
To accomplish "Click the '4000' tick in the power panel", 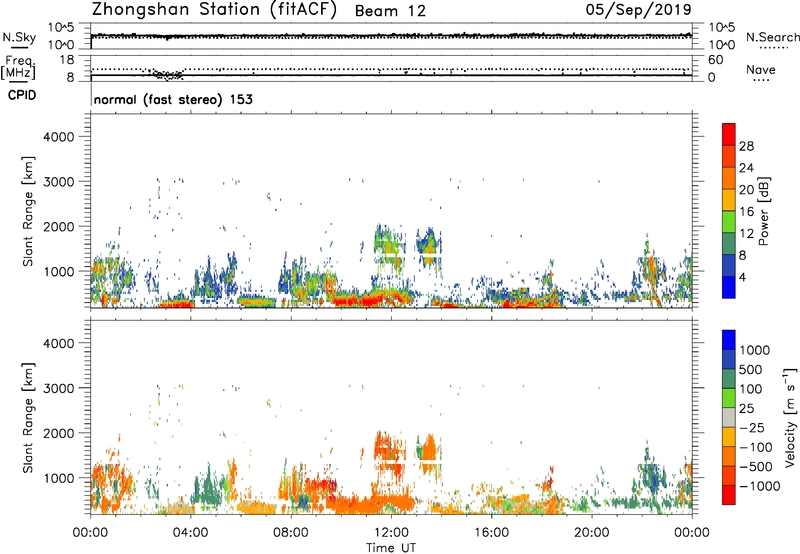I will tap(59, 137).
